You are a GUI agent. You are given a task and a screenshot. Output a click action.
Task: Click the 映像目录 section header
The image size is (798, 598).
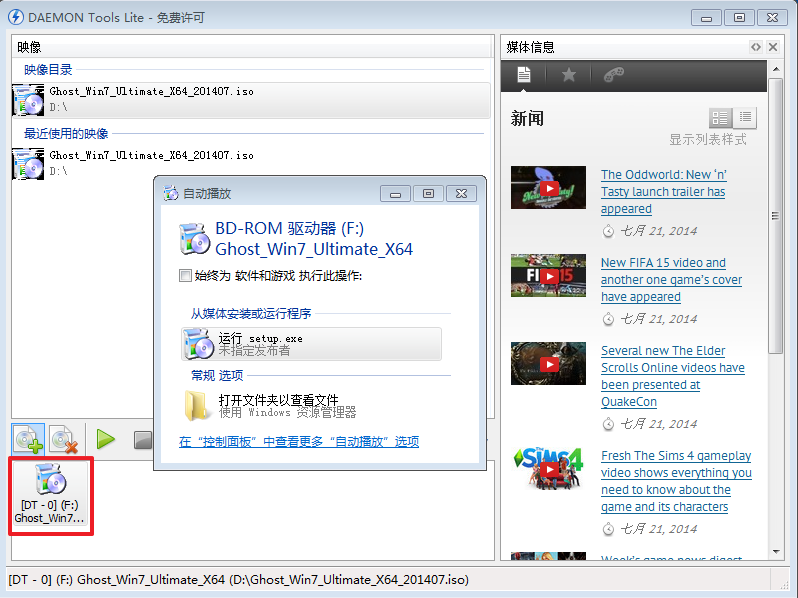coord(48,70)
